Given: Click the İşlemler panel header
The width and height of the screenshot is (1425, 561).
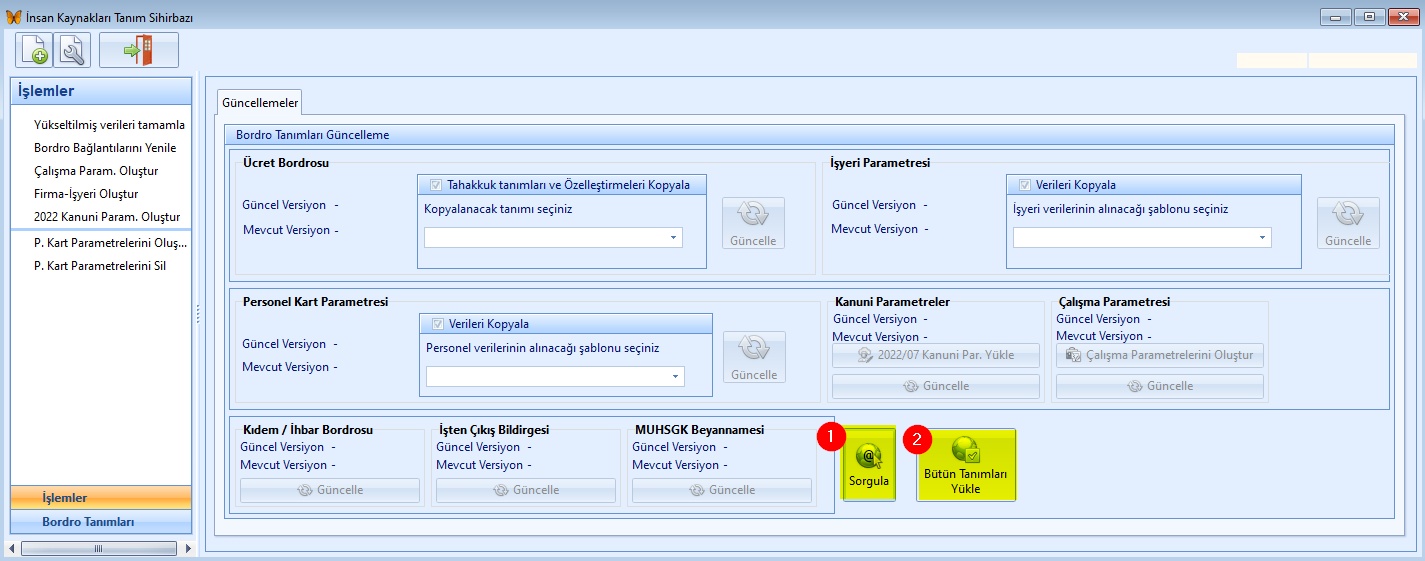Looking at the screenshot, I should 100,91.
